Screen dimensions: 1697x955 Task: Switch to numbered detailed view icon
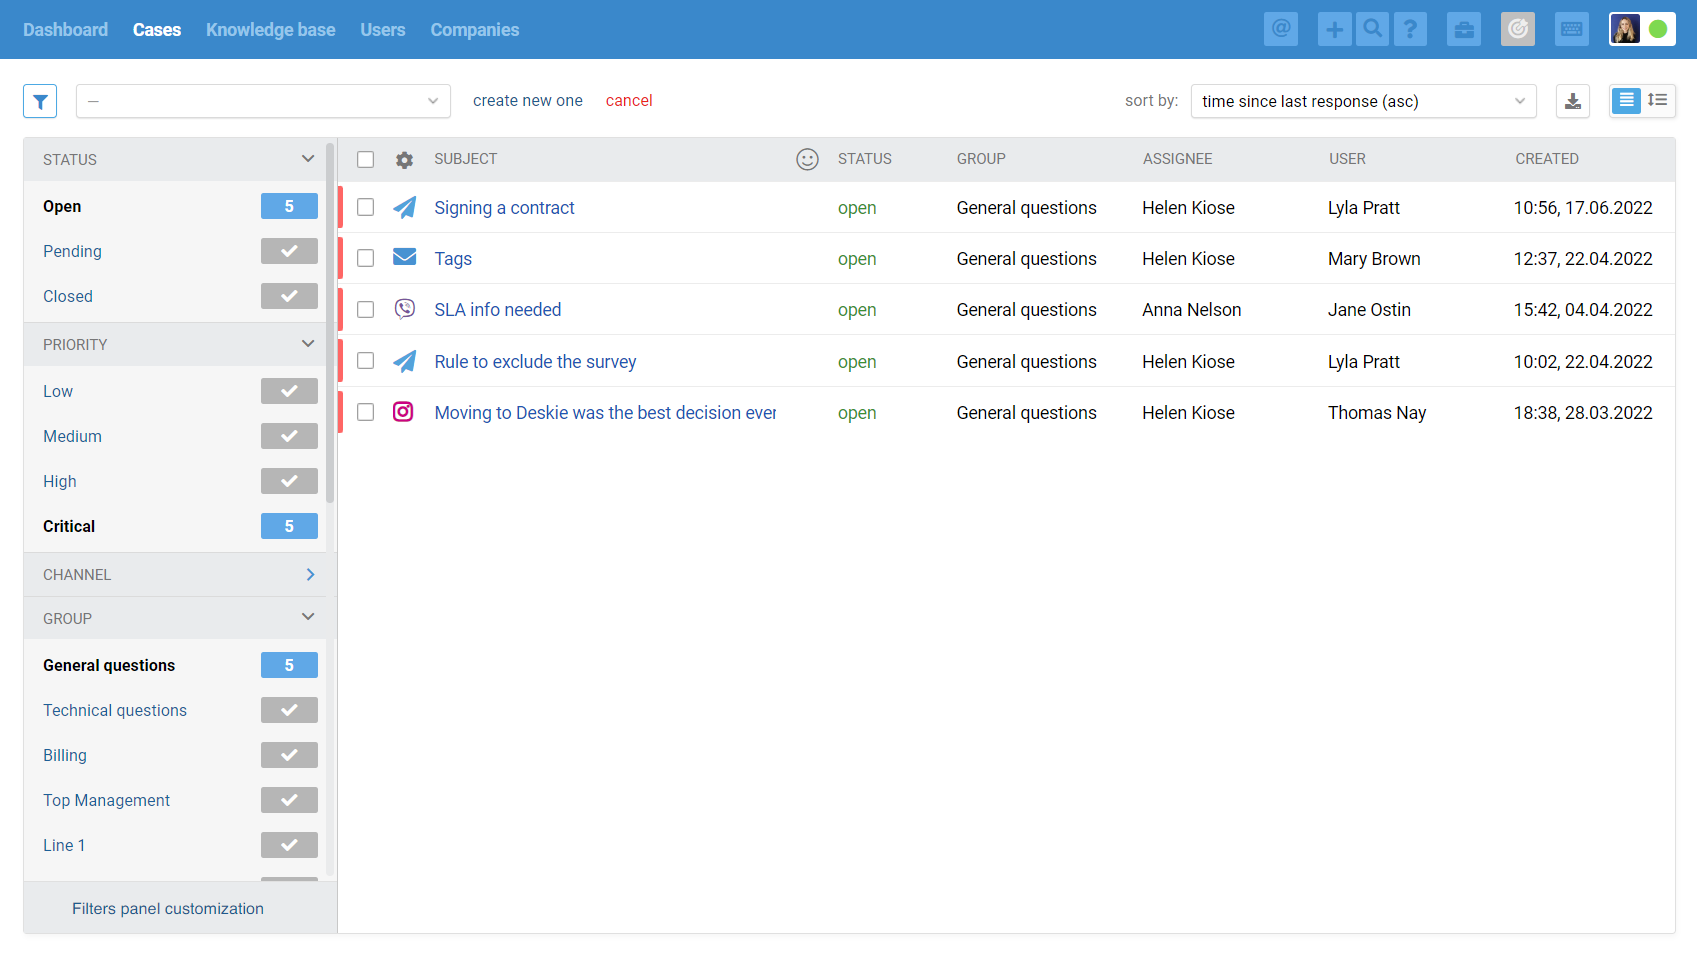click(x=1658, y=100)
